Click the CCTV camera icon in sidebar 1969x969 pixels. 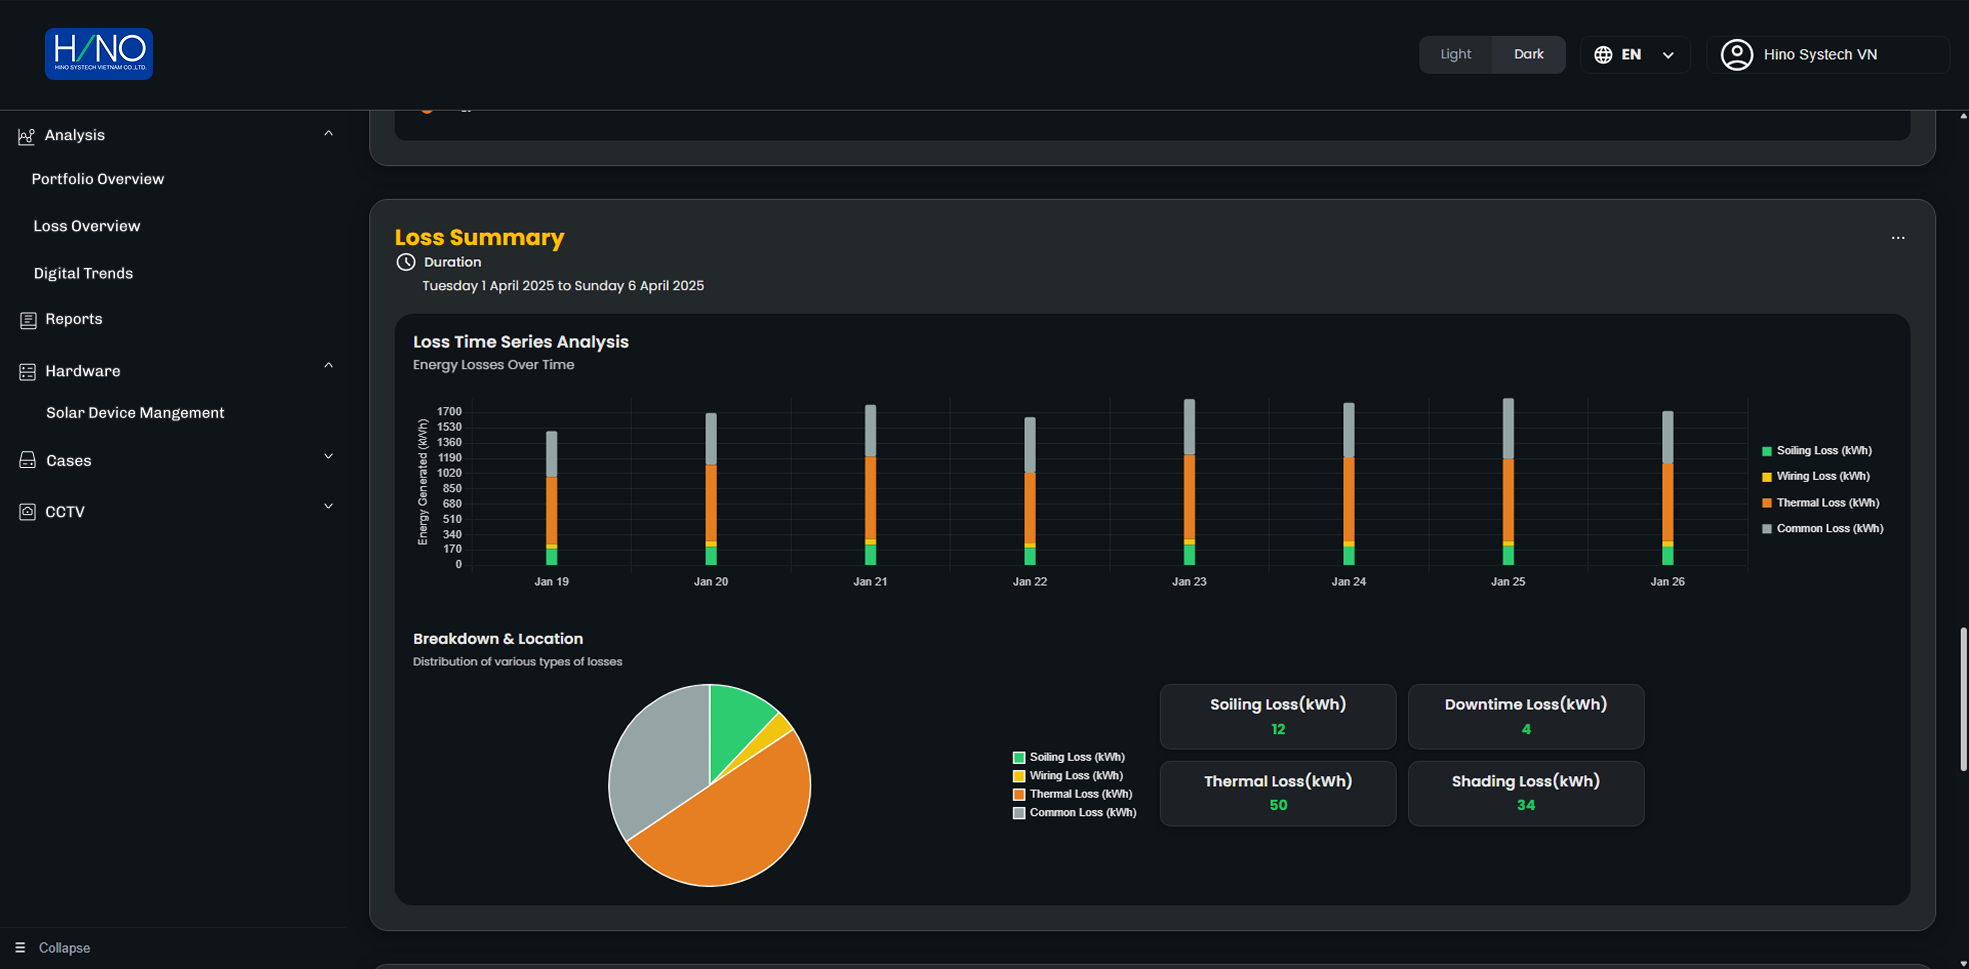[28, 512]
